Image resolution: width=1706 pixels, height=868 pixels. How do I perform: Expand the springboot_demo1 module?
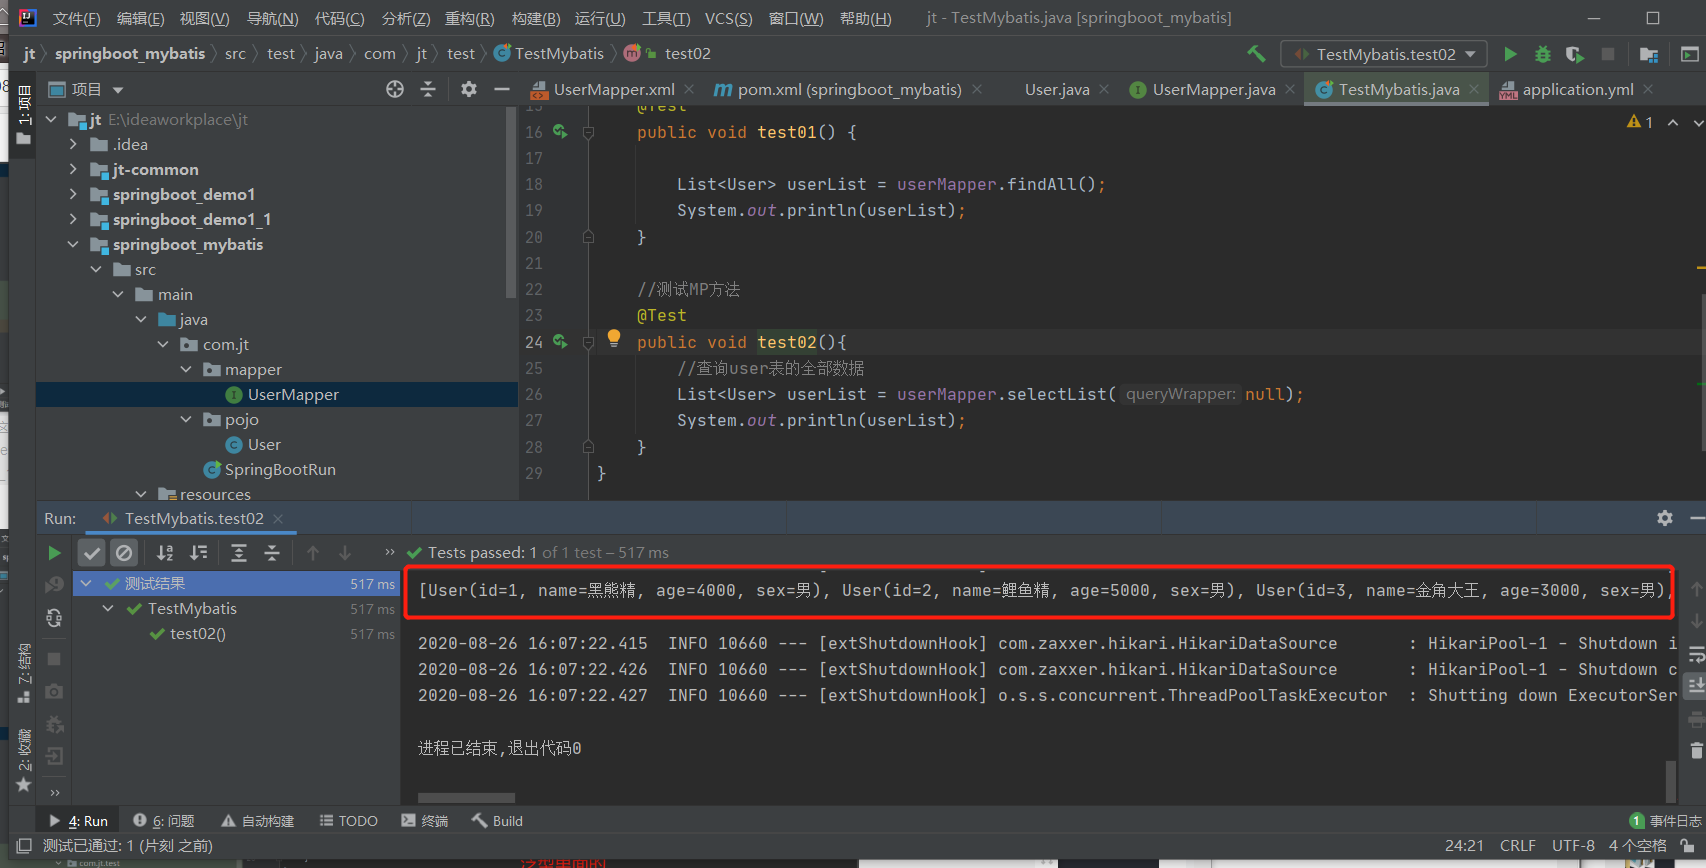coord(73,194)
